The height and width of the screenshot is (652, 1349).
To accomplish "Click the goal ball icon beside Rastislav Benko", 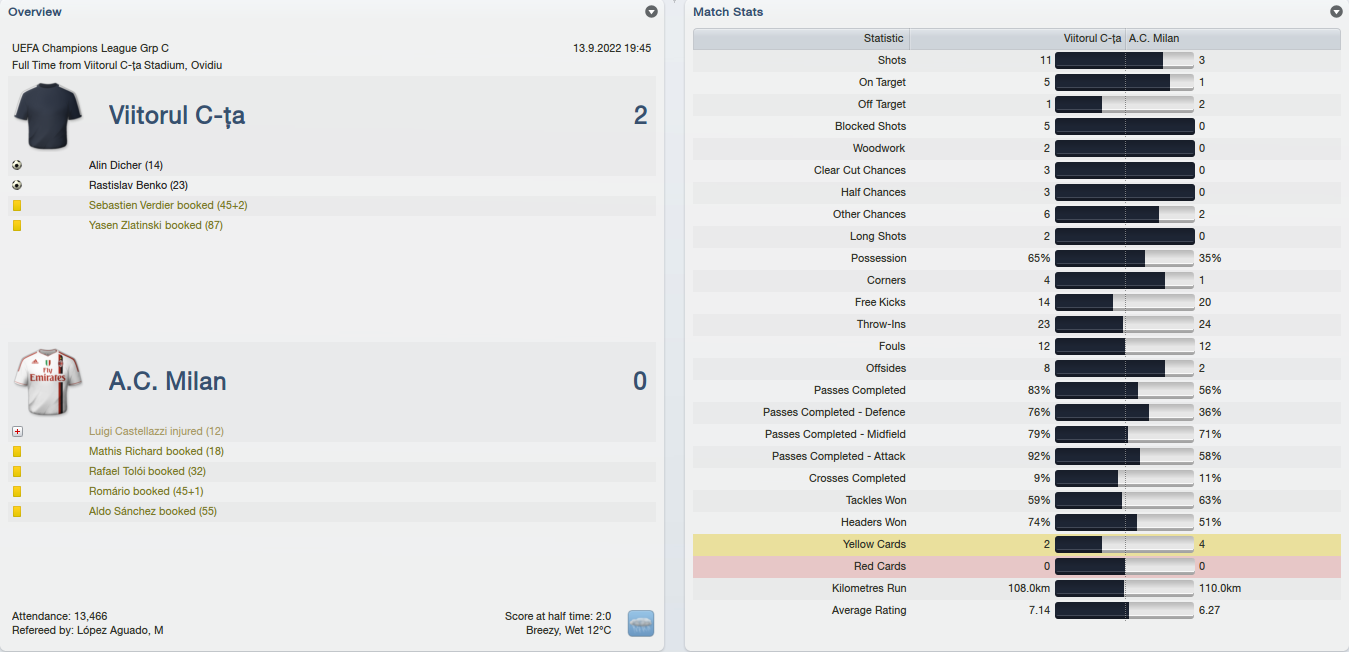I will [x=17, y=185].
